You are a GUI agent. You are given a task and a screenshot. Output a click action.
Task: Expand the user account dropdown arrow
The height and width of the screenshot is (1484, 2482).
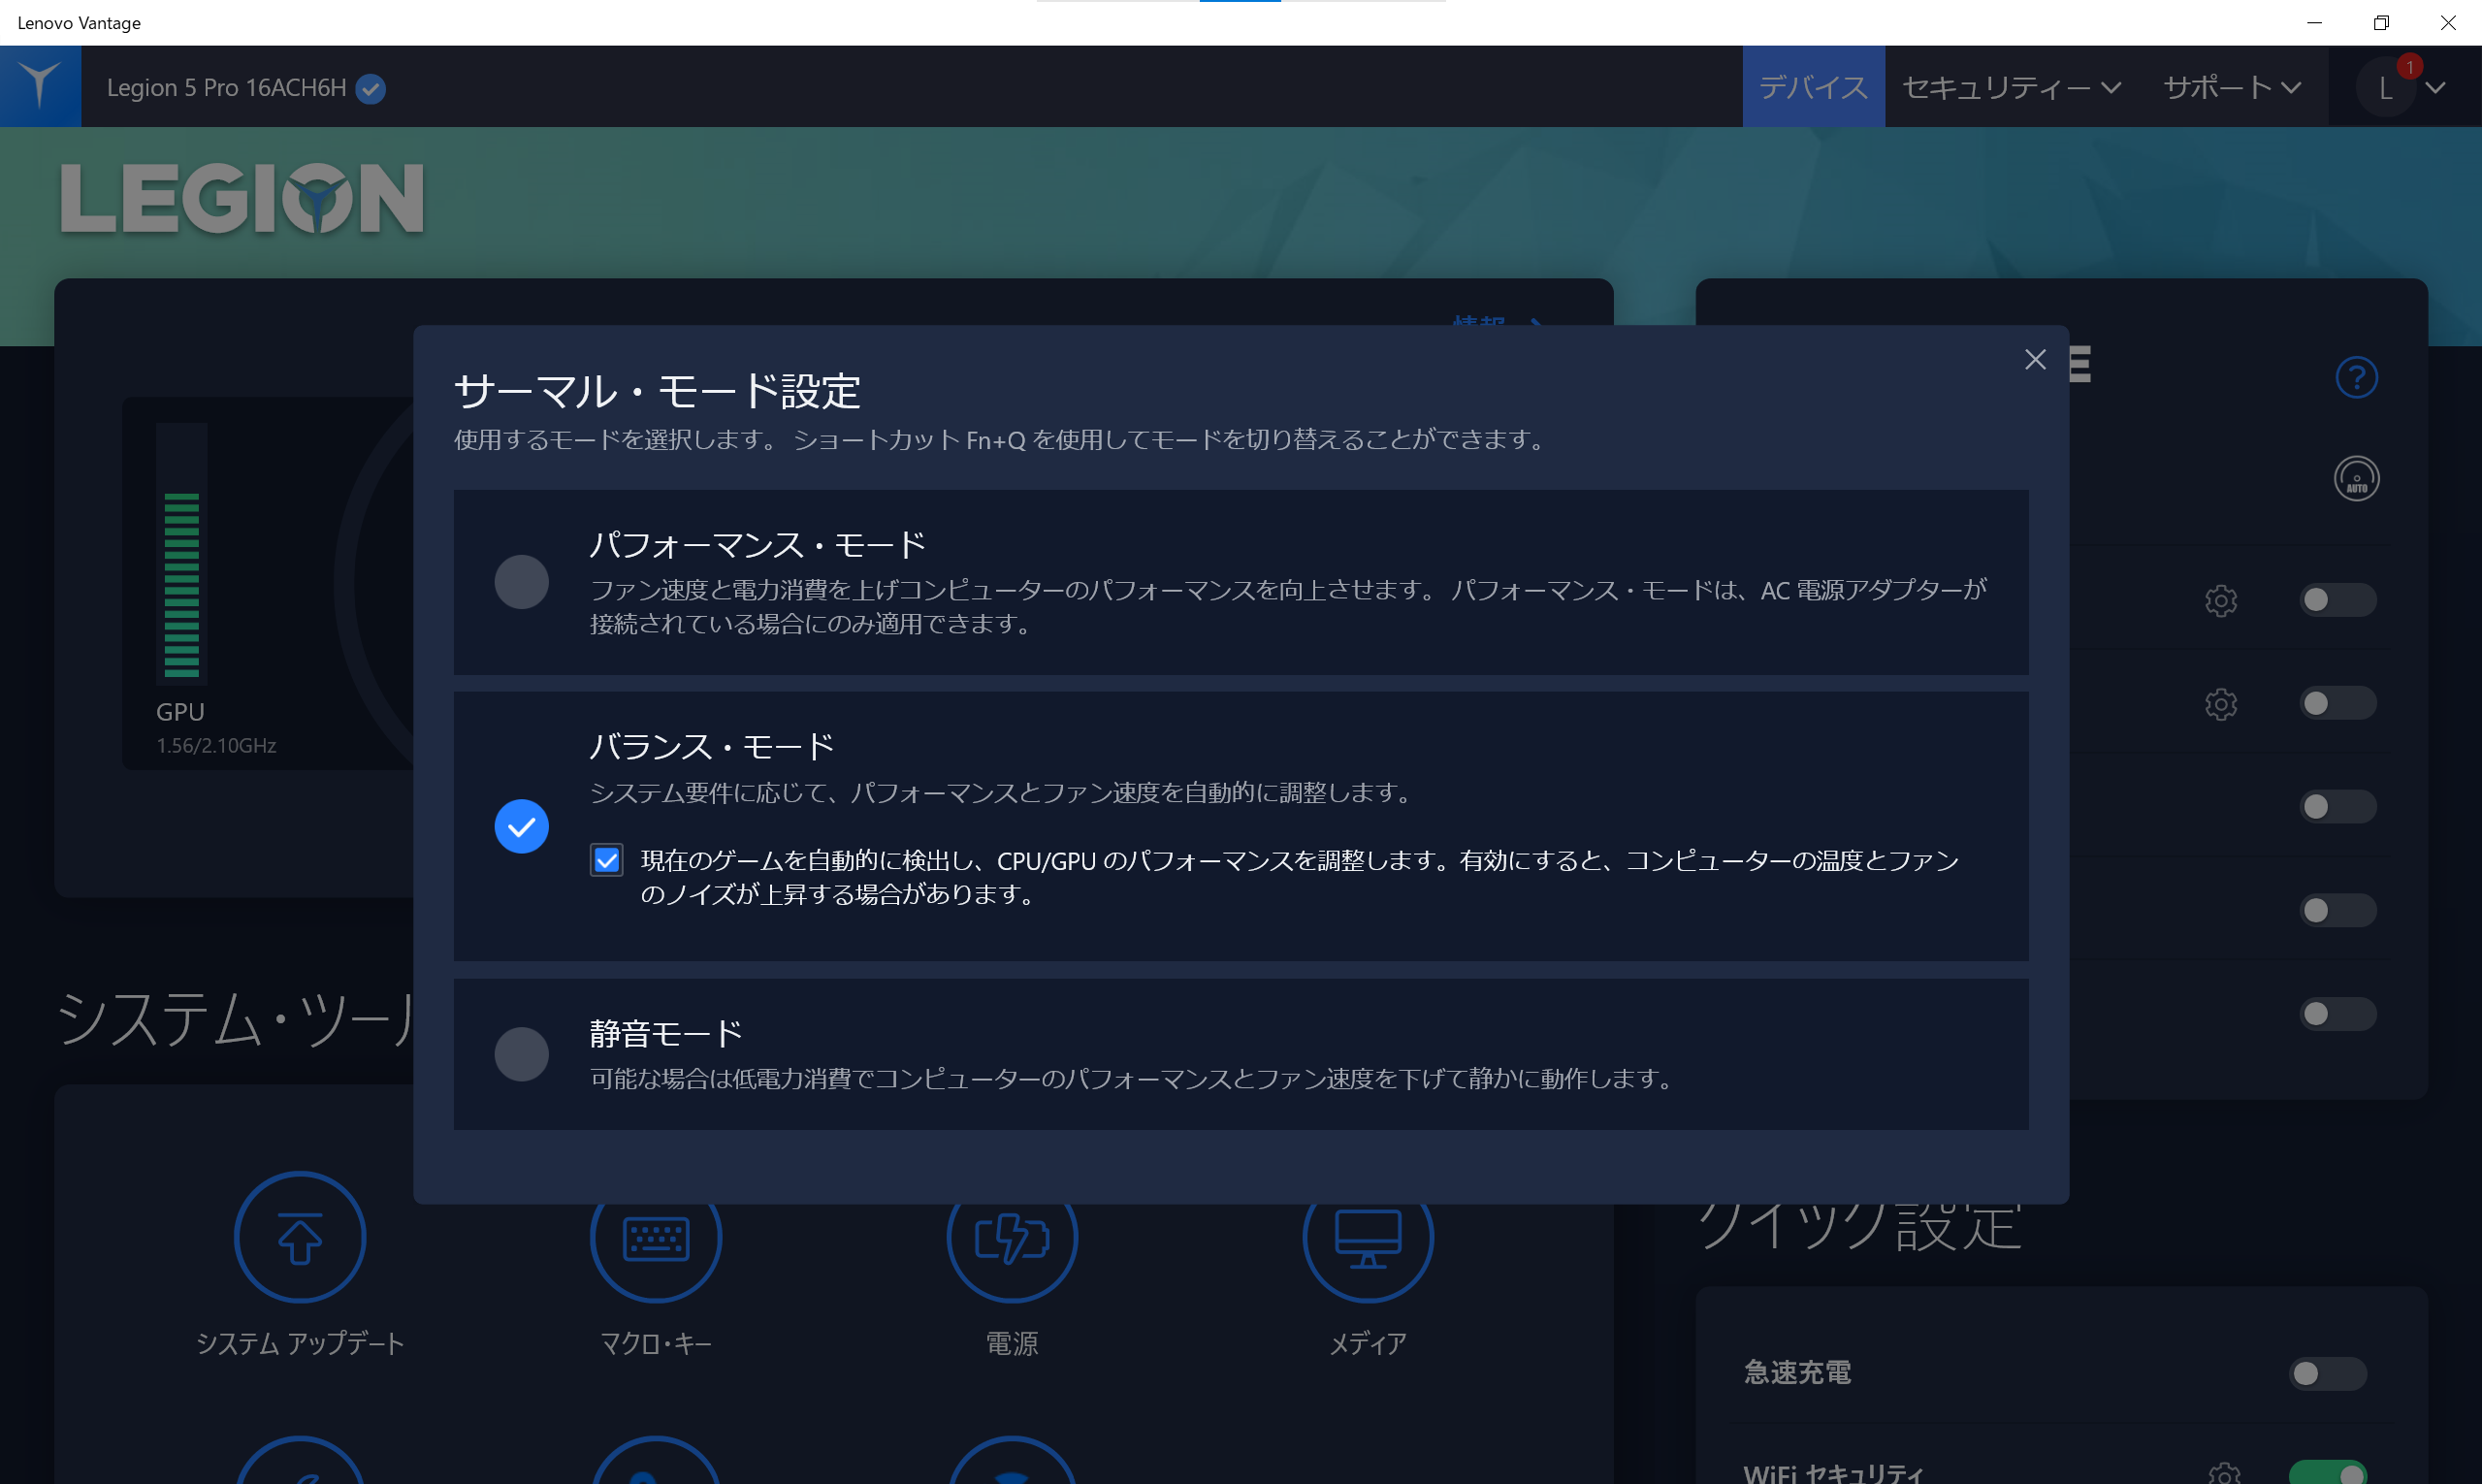(2436, 88)
